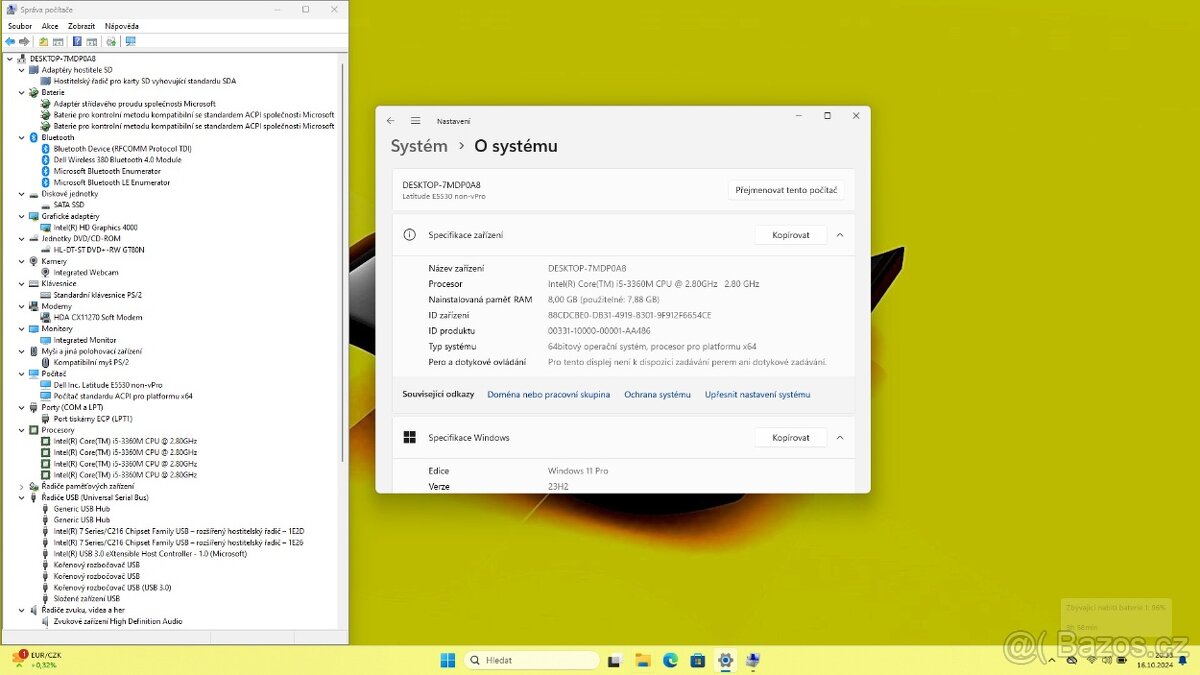This screenshot has width=1200, height=675.
Task: Open the navigation hamburger menu in Settings
Action: click(415, 118)
